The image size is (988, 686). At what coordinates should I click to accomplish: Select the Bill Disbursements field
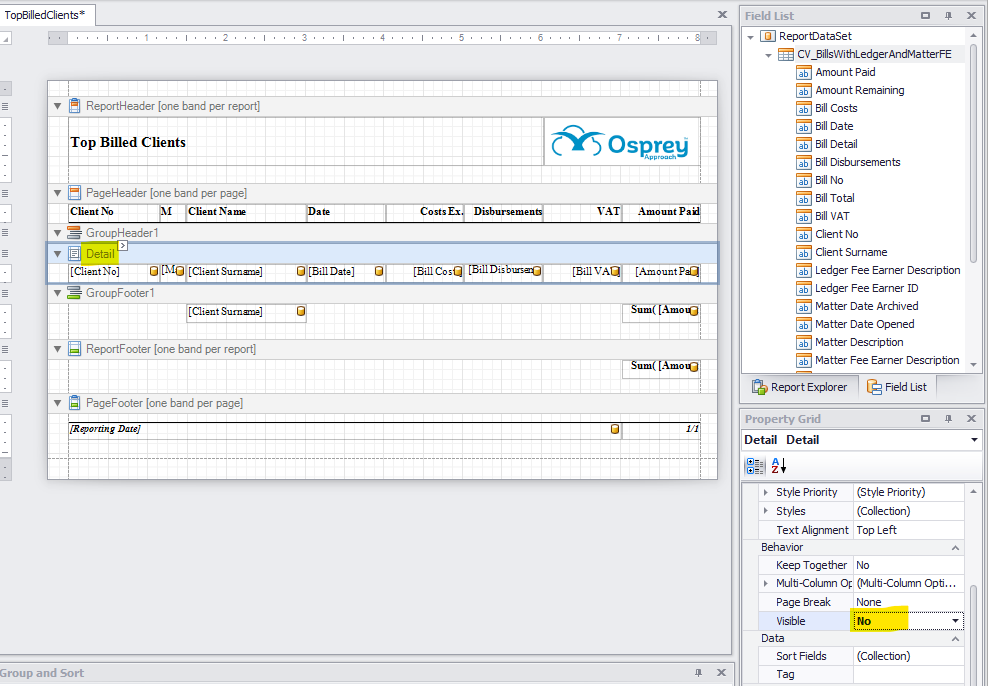858,162
